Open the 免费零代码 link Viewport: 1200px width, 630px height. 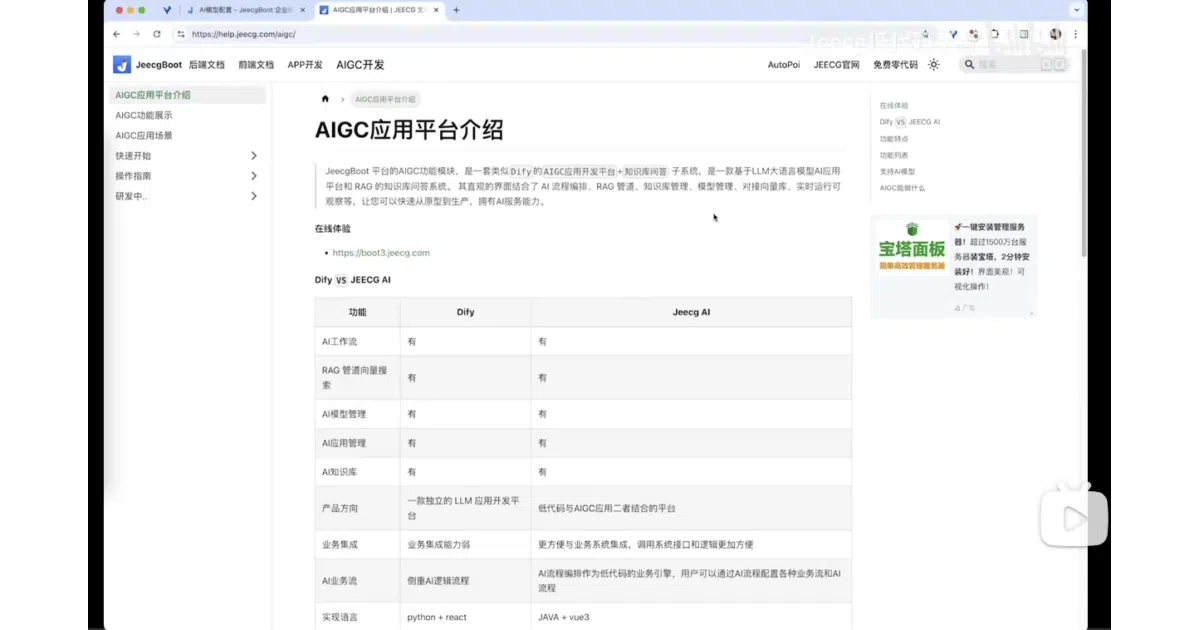tap(895, 65)
